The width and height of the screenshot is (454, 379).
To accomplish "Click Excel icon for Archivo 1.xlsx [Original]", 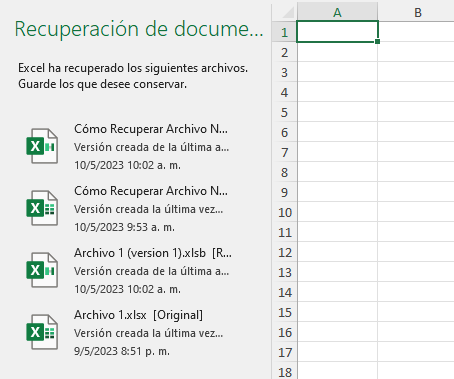I will click(42, 332).
